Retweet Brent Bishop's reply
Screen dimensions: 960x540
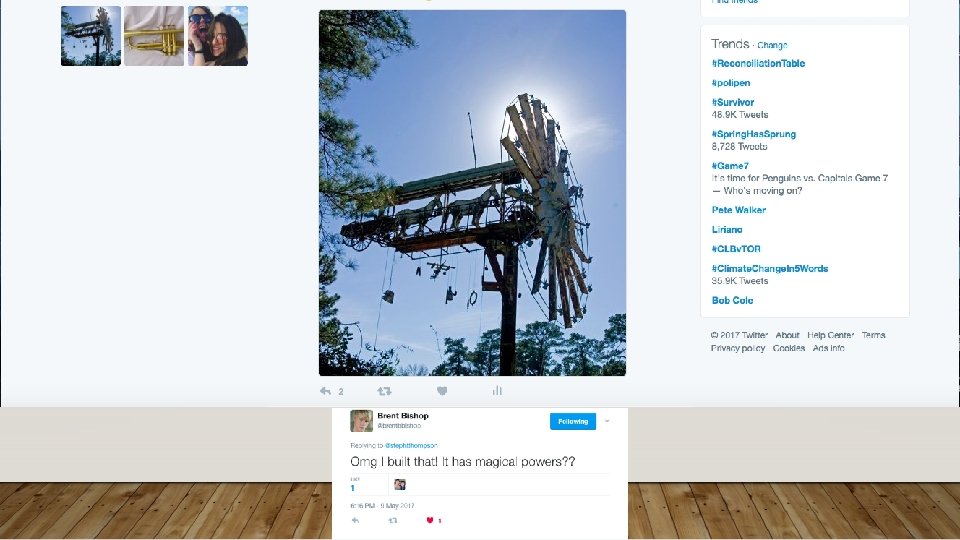(392, 520)
